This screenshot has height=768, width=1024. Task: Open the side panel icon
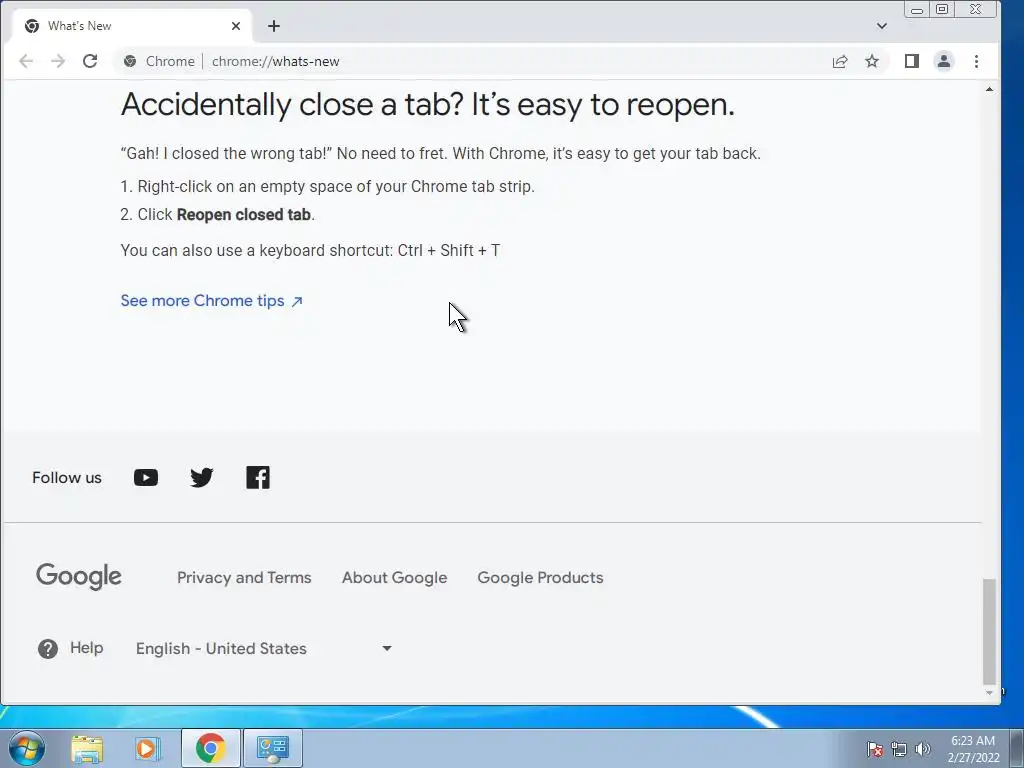click(912, 61)
